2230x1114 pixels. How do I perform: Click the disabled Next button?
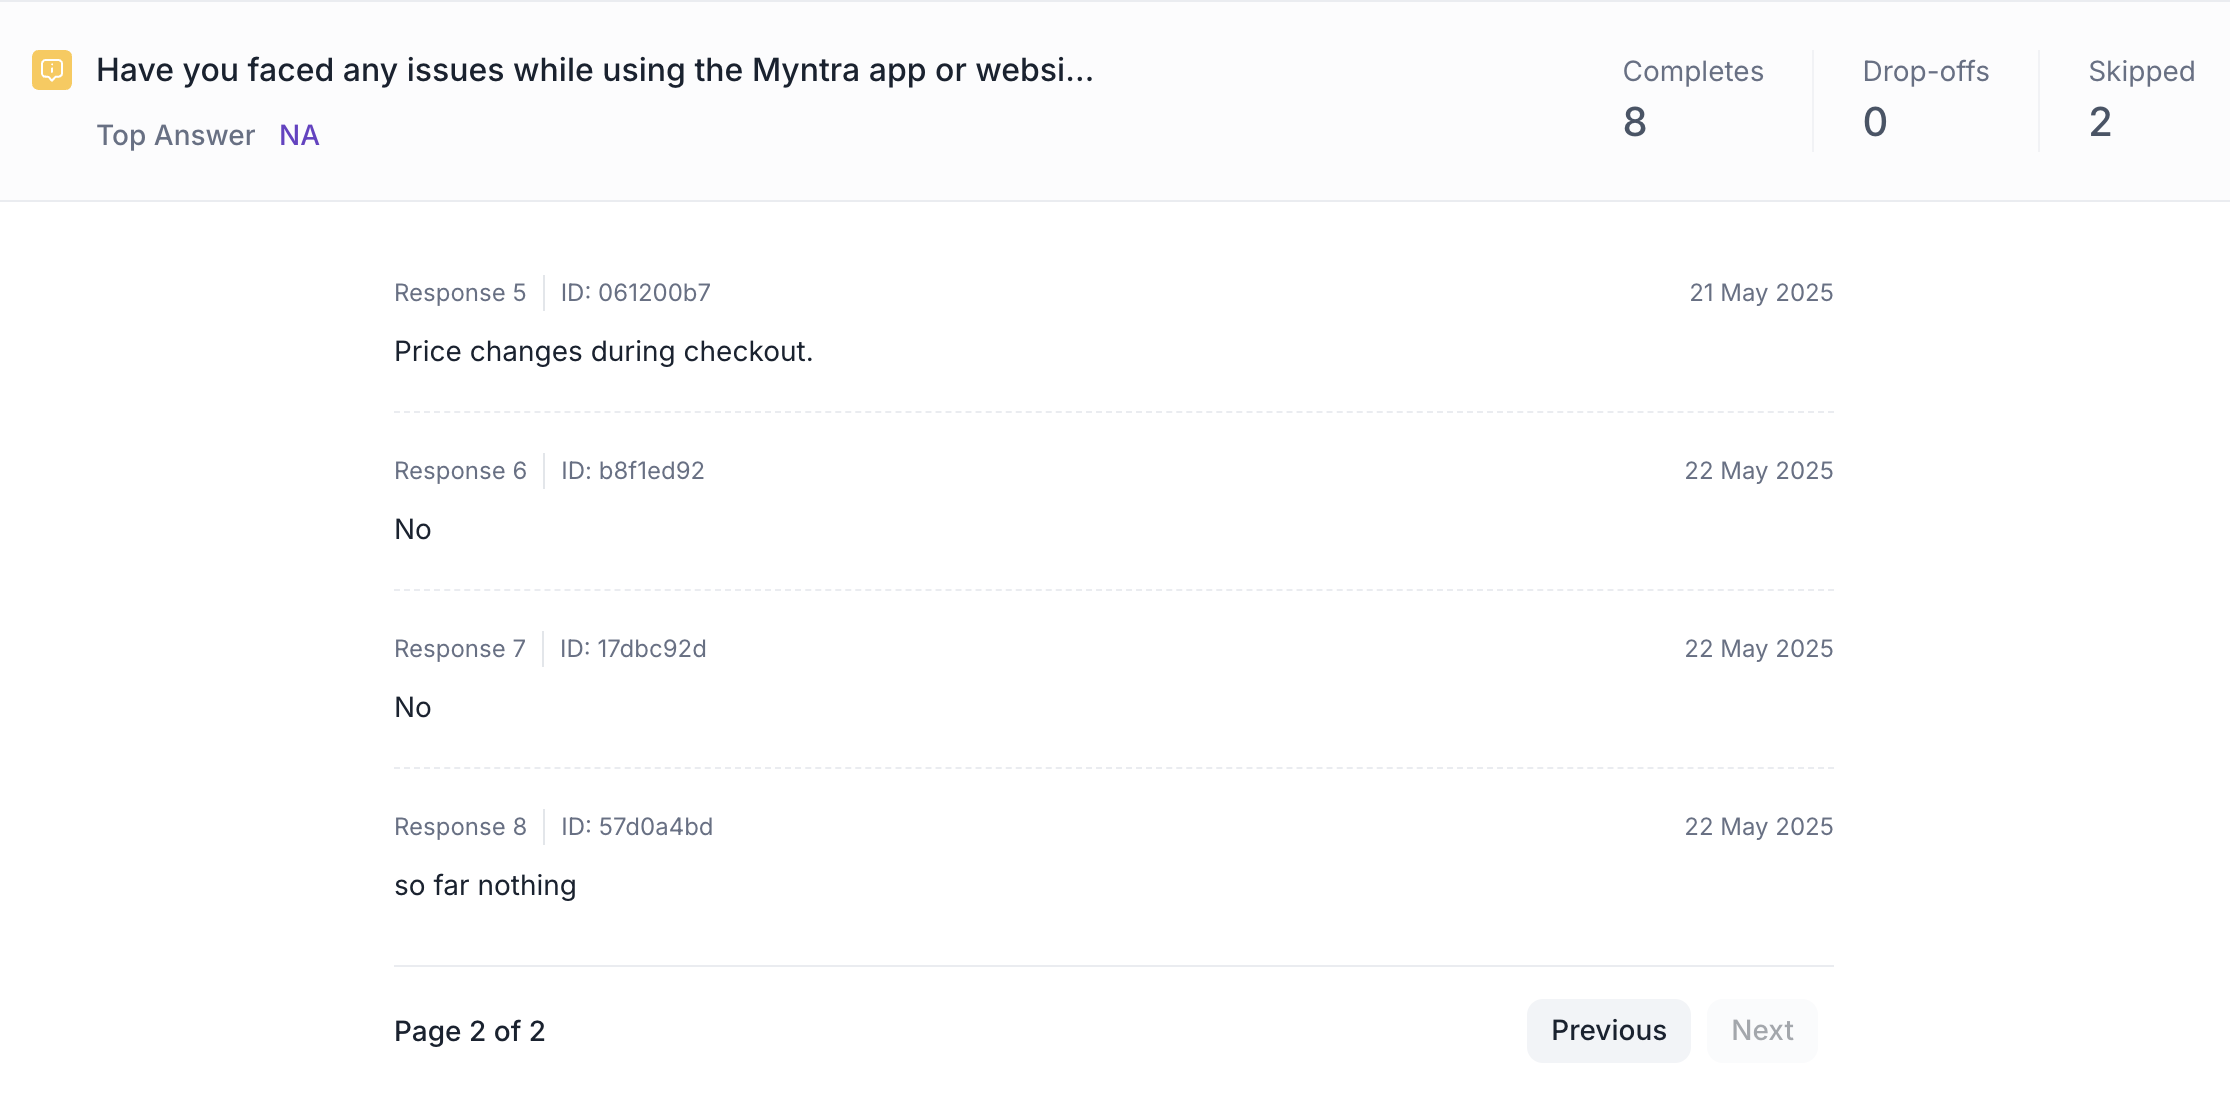pos(1762,1030)
